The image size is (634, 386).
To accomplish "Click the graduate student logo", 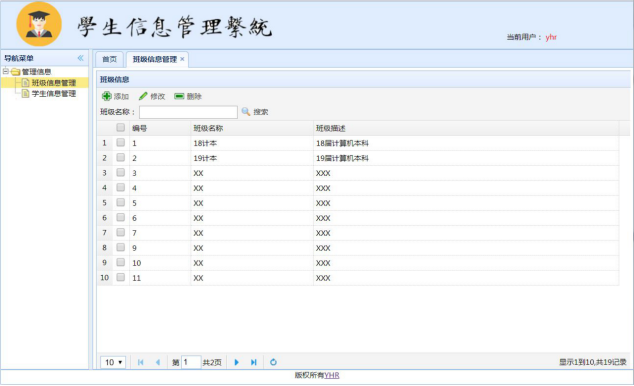I will [39, 24].
